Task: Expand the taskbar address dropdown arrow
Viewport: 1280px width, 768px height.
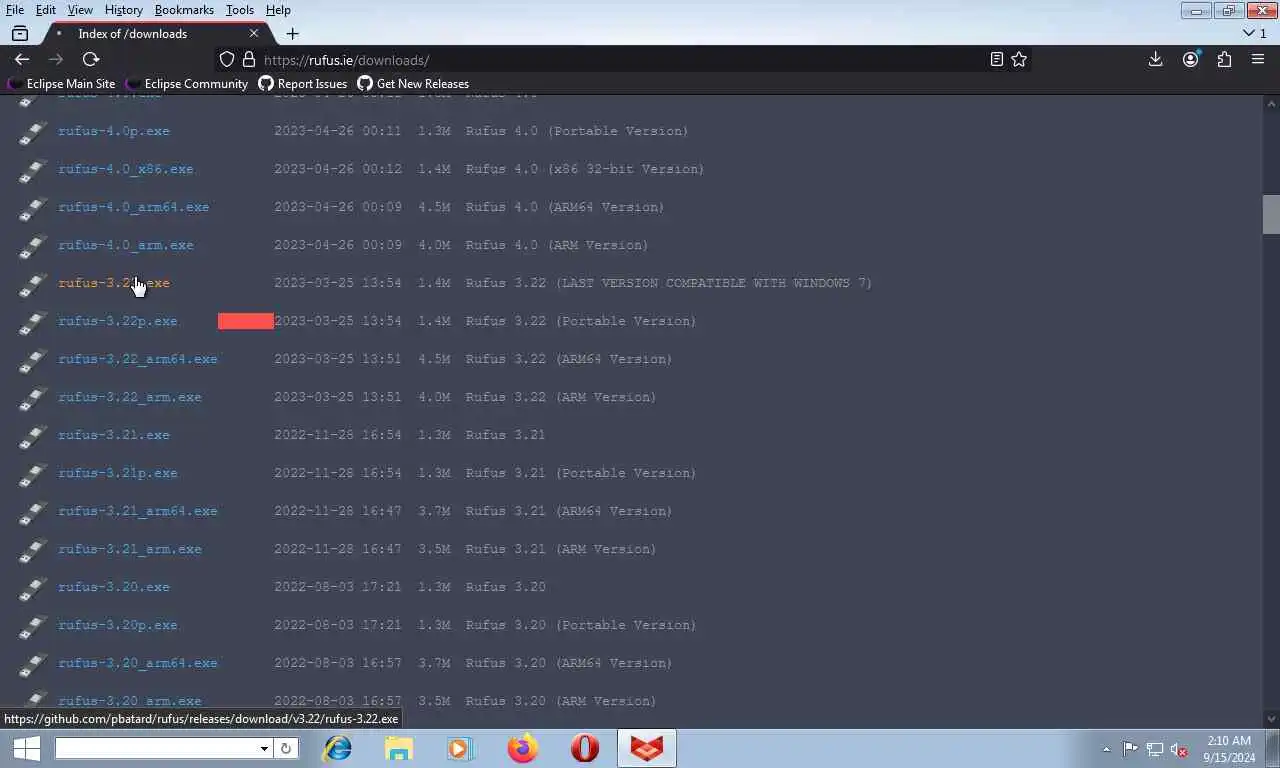Action: (264, 748)
